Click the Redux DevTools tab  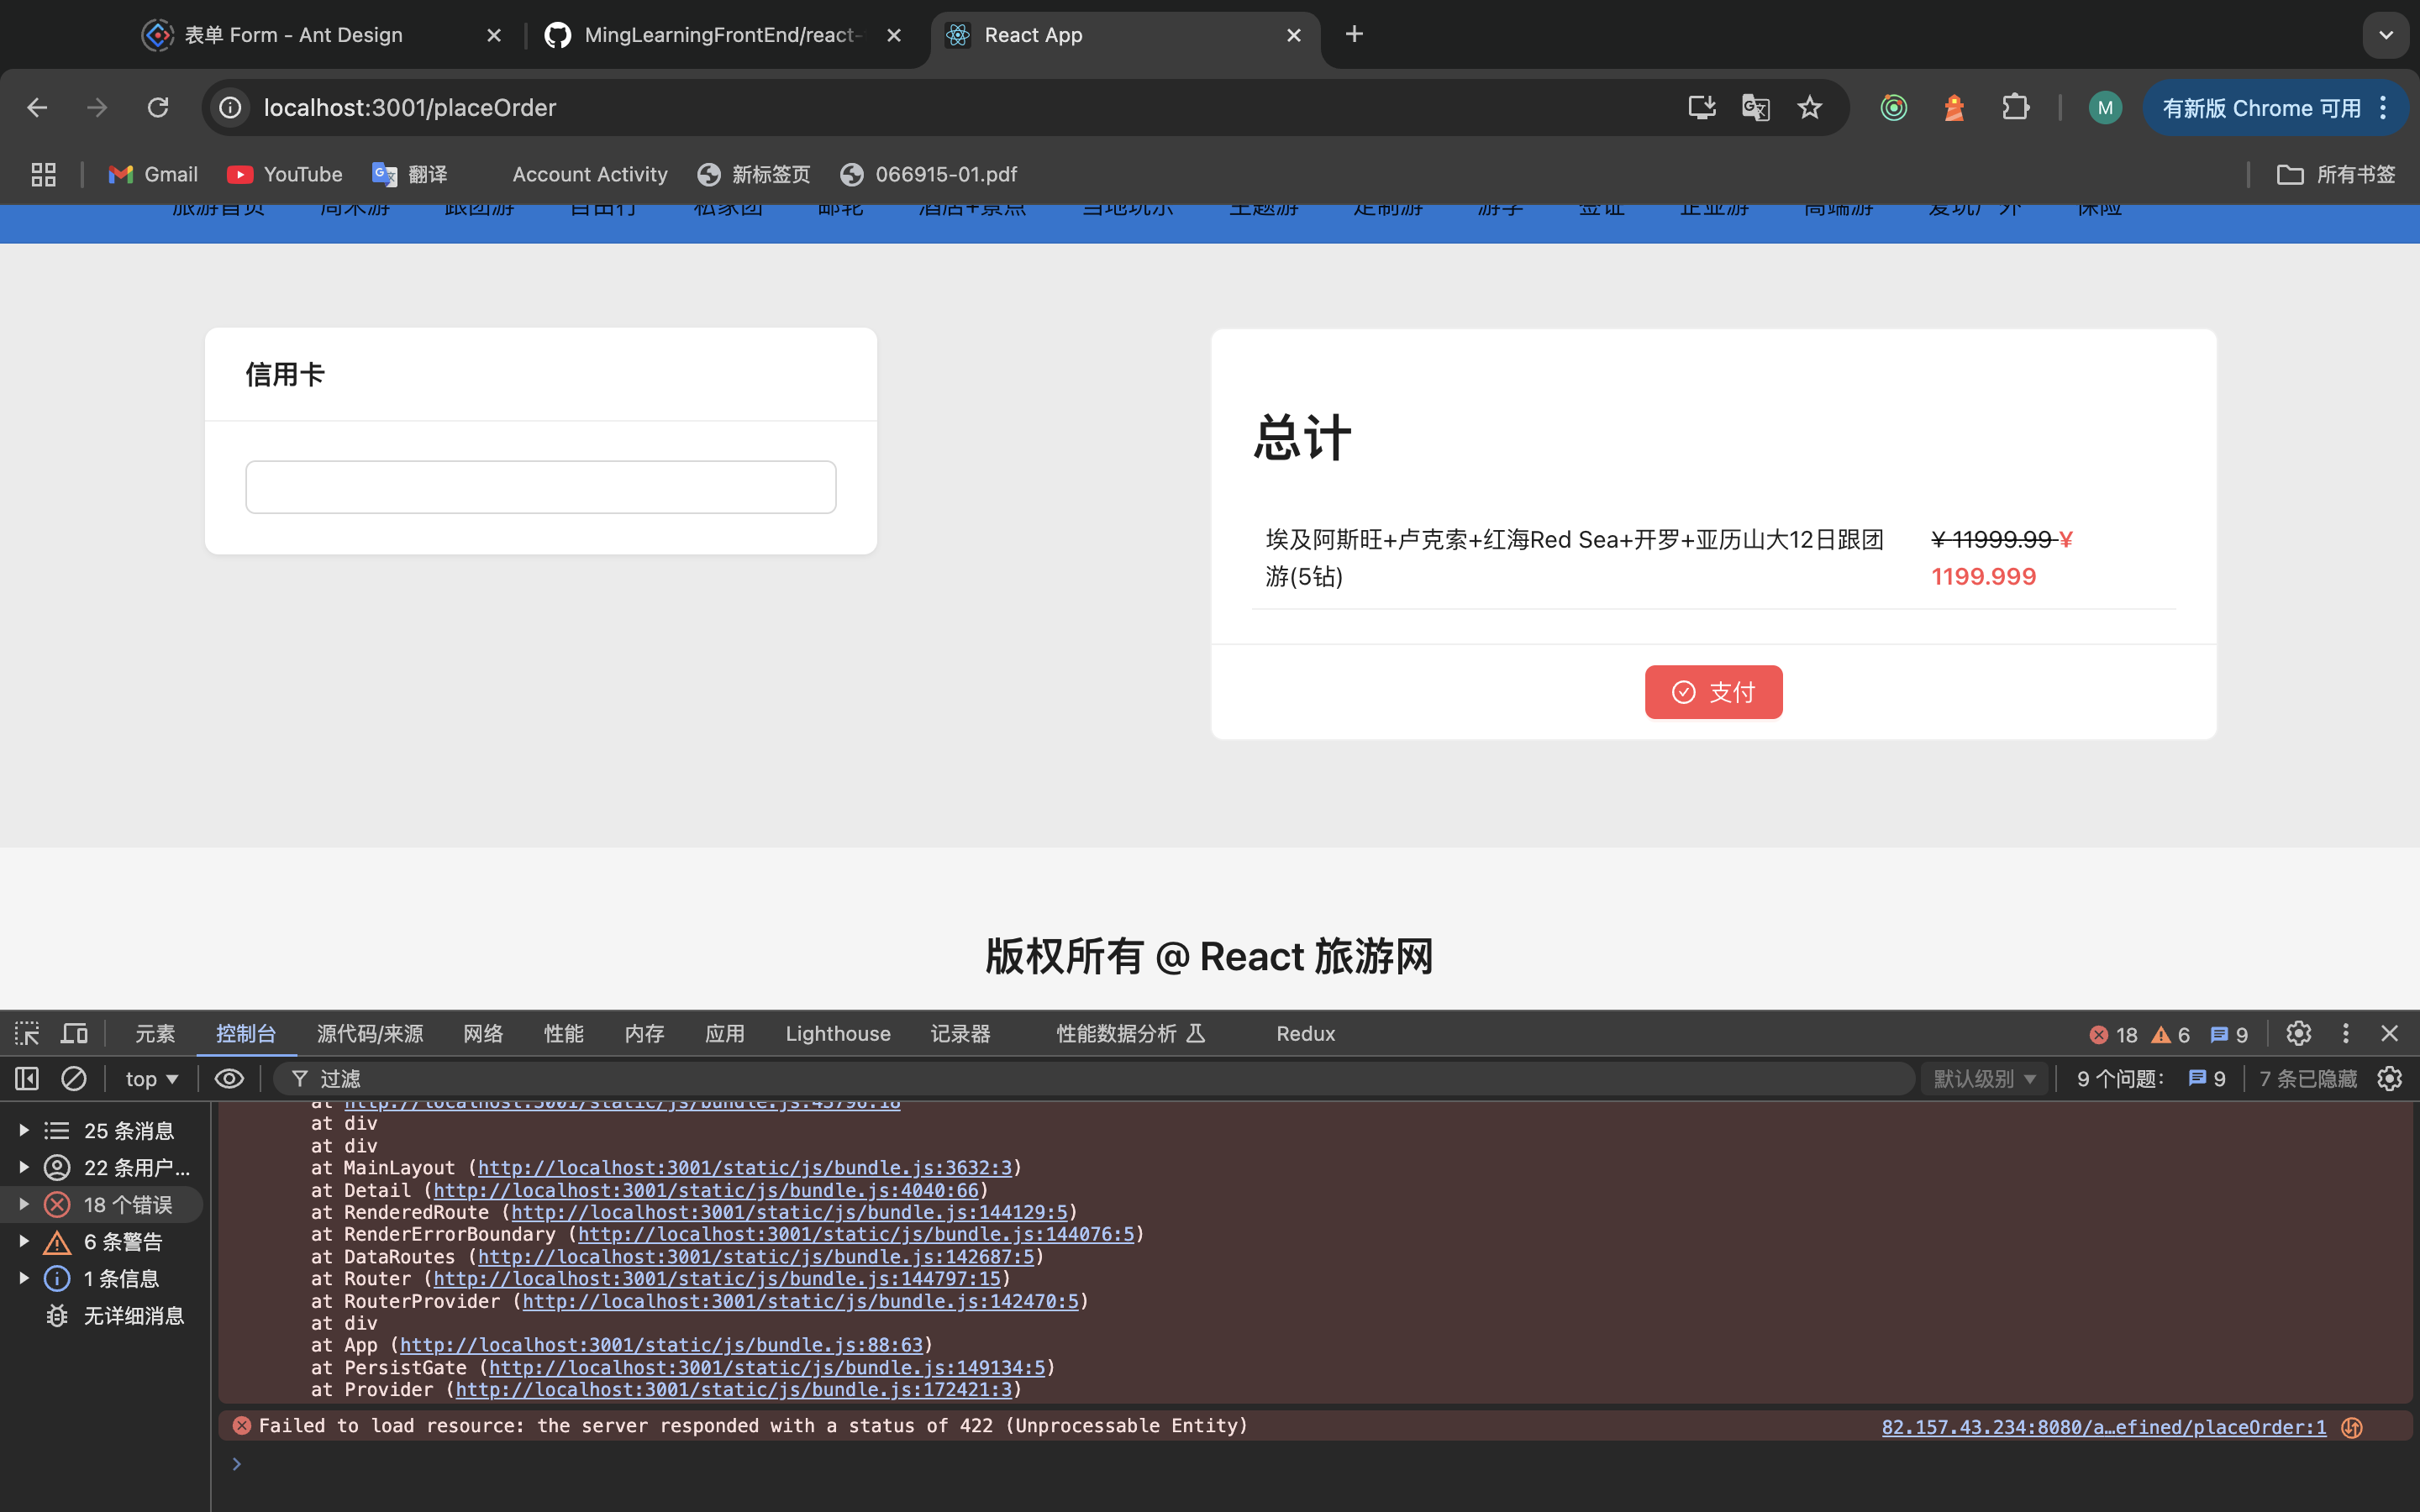(1307, 1033)
